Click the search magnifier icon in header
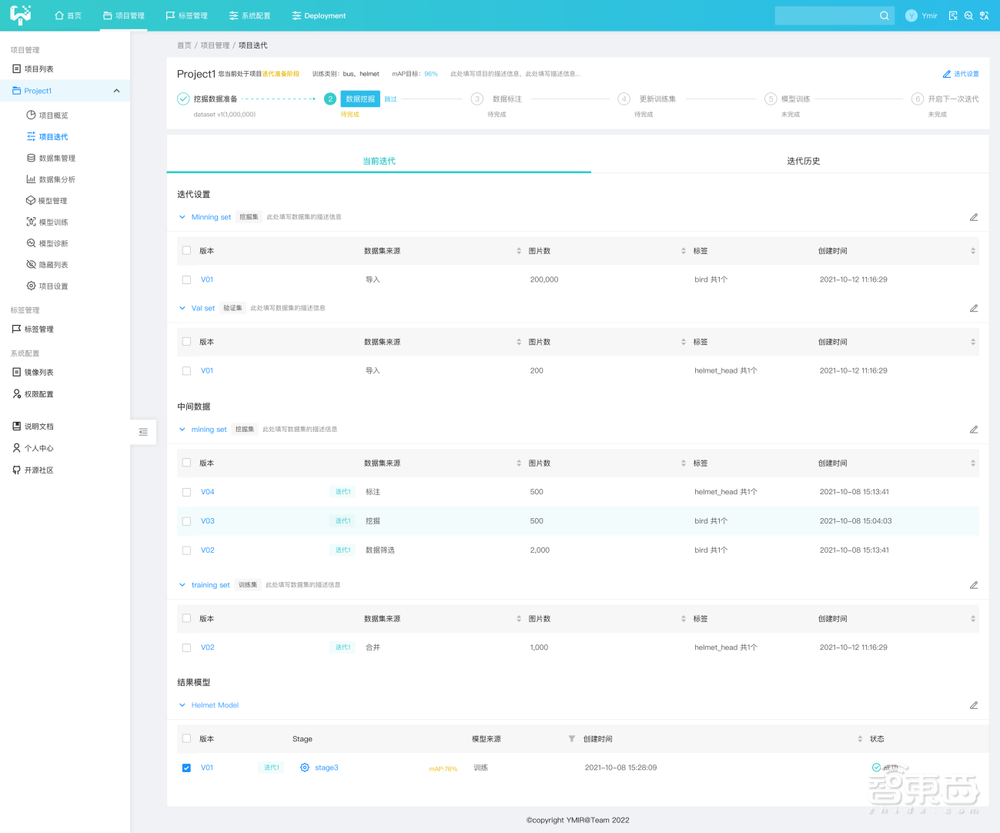The height and width of the screenshot is (833, 1000). tap(884, 16)
